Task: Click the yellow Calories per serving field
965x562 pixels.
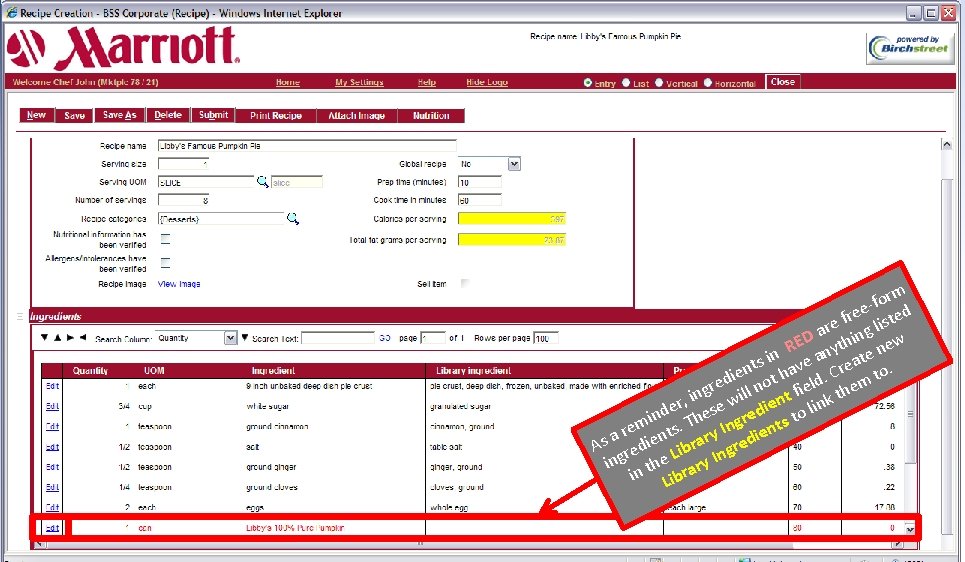Action: point(511,219)
